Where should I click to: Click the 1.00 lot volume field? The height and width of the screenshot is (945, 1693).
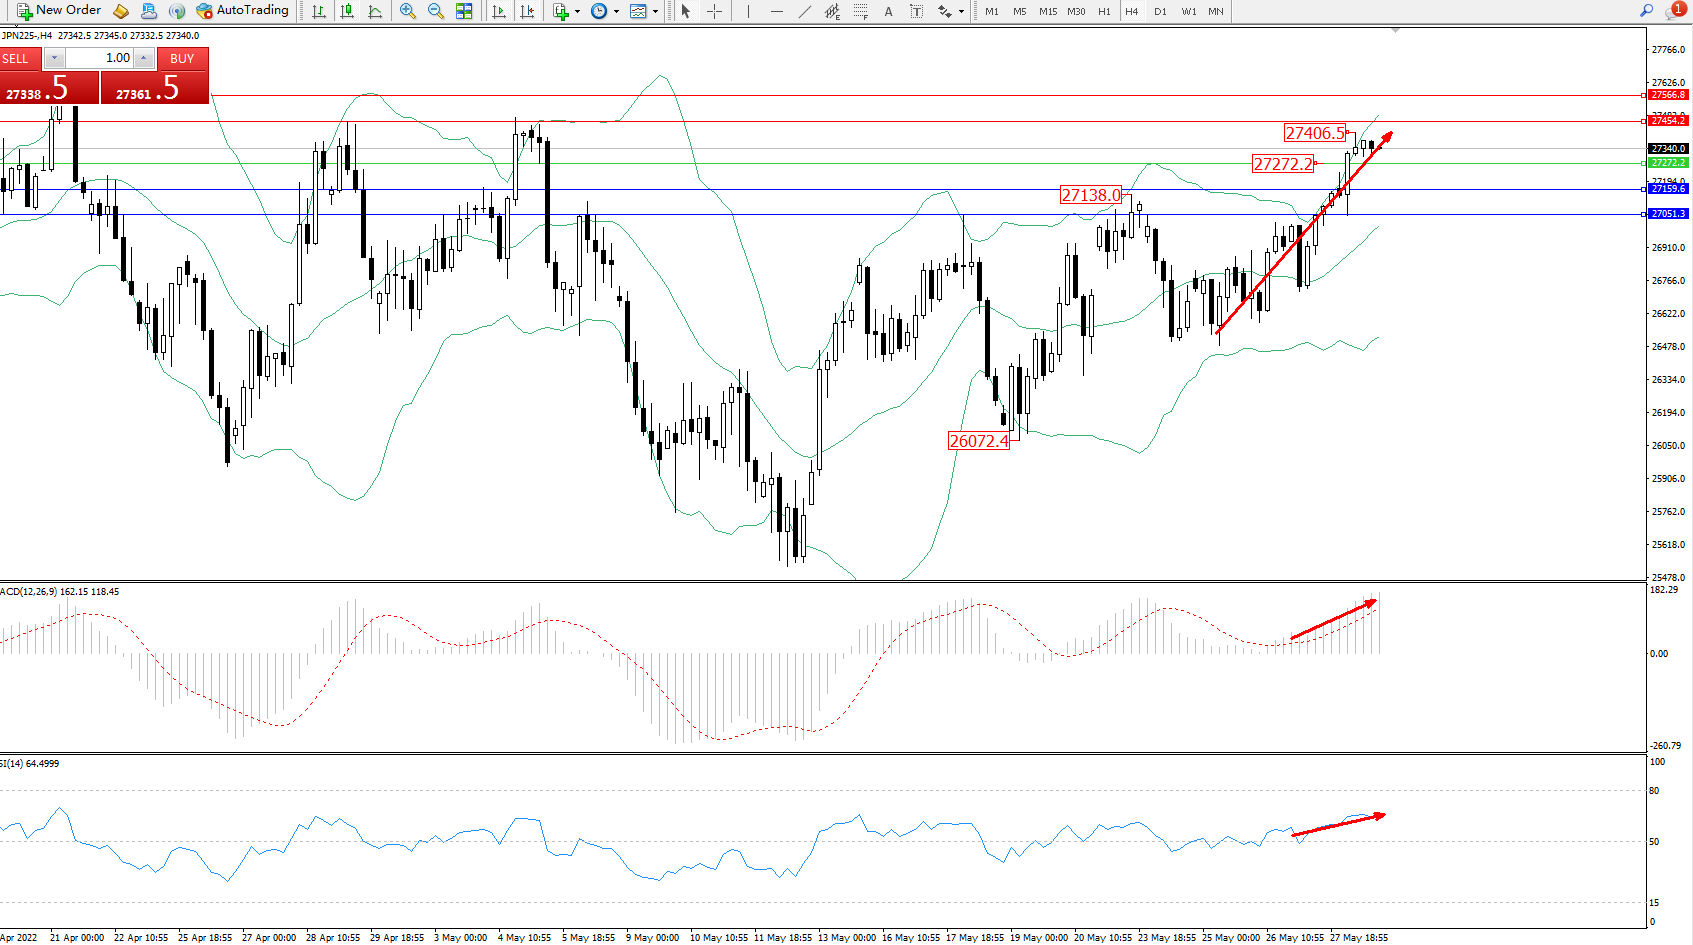100,58
